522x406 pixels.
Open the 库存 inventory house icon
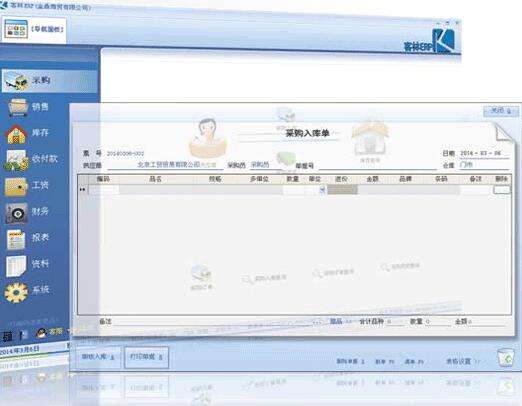point(16,134)
